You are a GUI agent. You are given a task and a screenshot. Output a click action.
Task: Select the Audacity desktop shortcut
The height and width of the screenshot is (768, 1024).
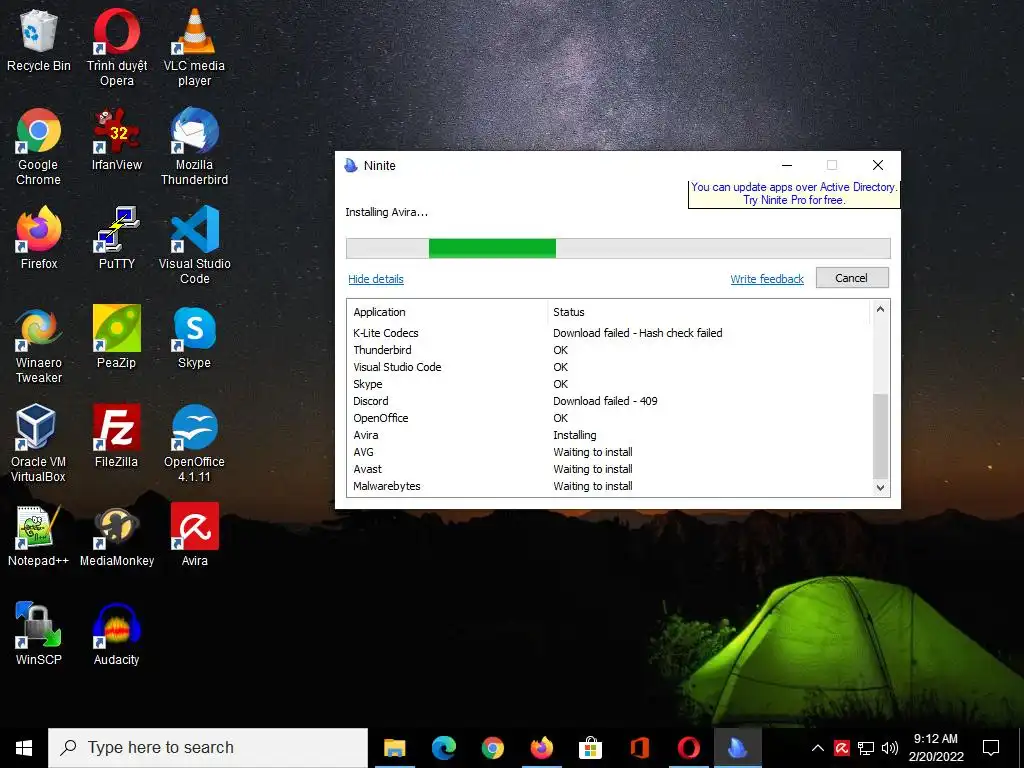point(117,634)
